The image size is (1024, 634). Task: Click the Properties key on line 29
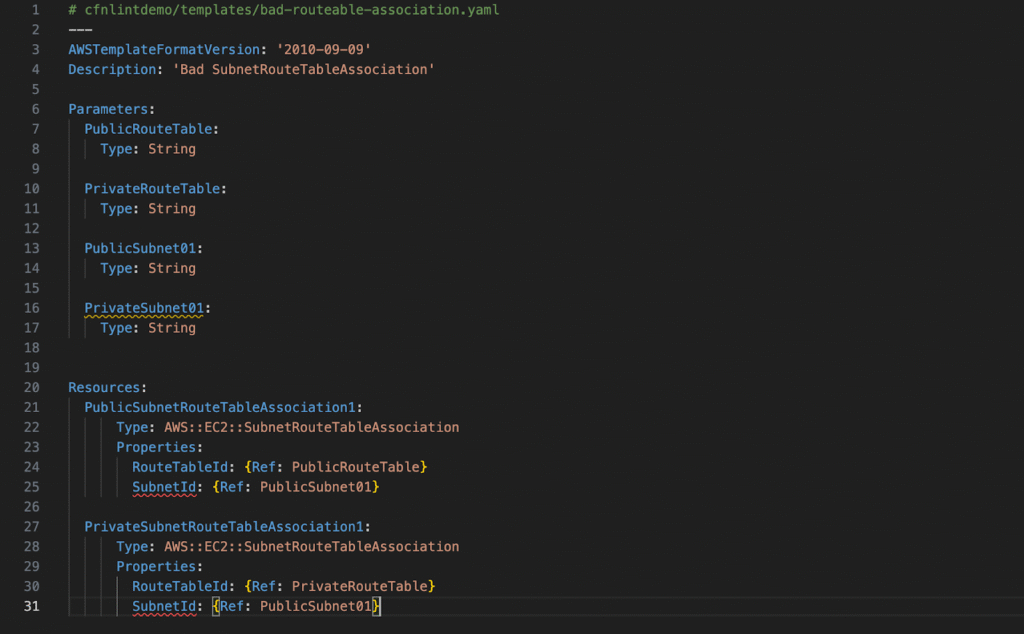tap(156, 566)
